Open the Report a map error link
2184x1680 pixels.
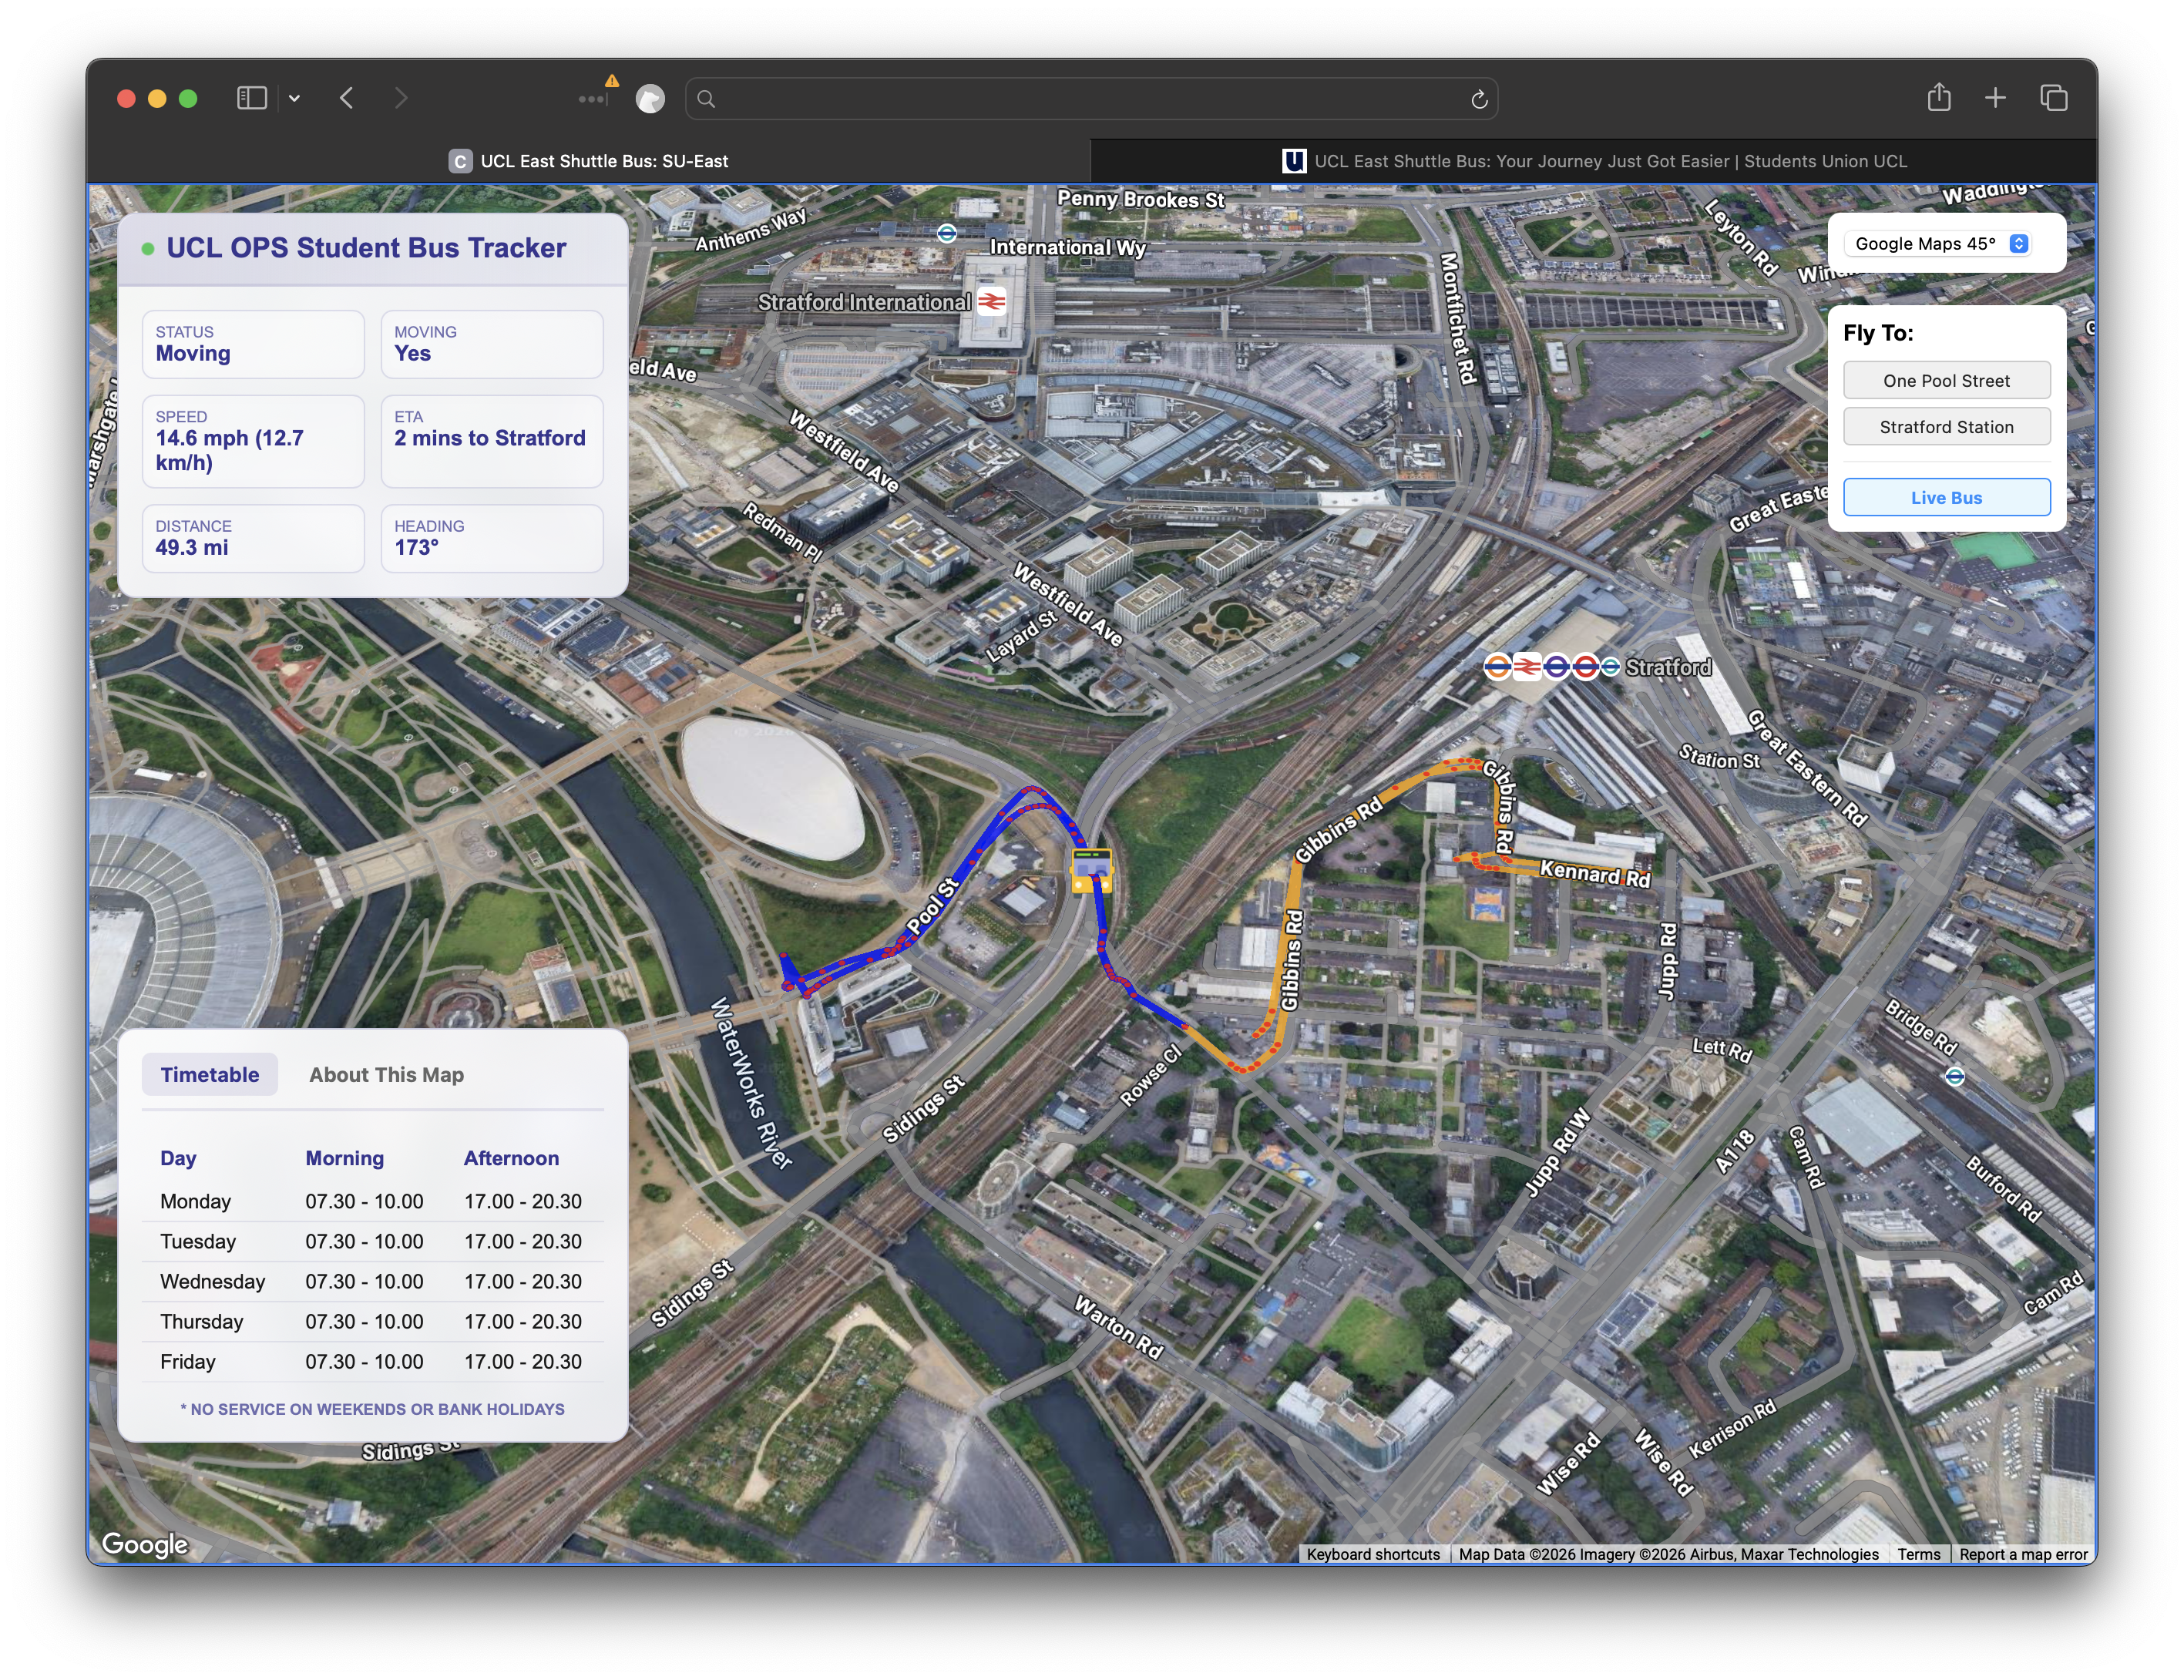click(x=2022, y=1554)
